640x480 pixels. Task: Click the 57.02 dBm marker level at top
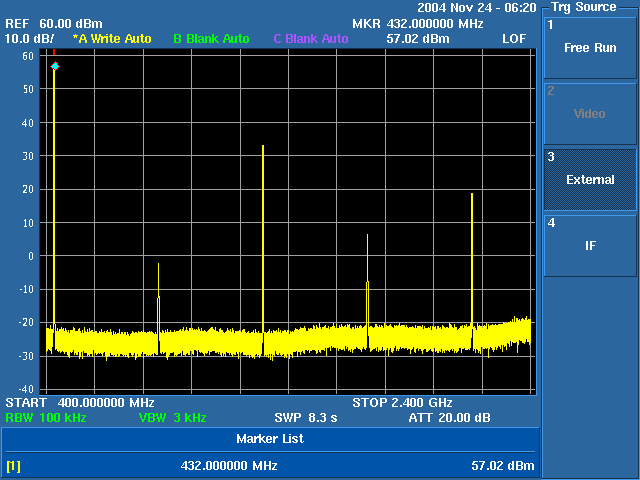click(x=418, y=39)
